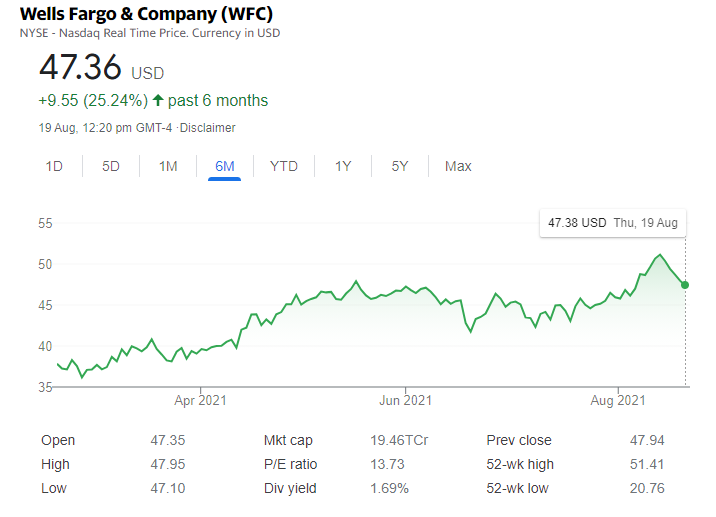This screenshot has height=517, width=716.
Task: Click the 47.36 current price value
Action: (x=80, y=67)
